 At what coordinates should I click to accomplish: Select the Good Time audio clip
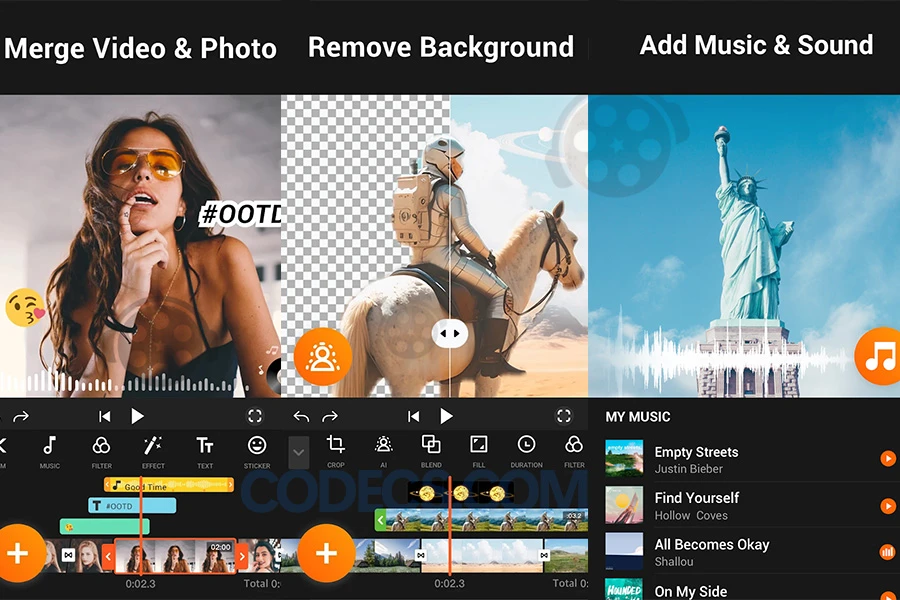click(x=168, y=485)
